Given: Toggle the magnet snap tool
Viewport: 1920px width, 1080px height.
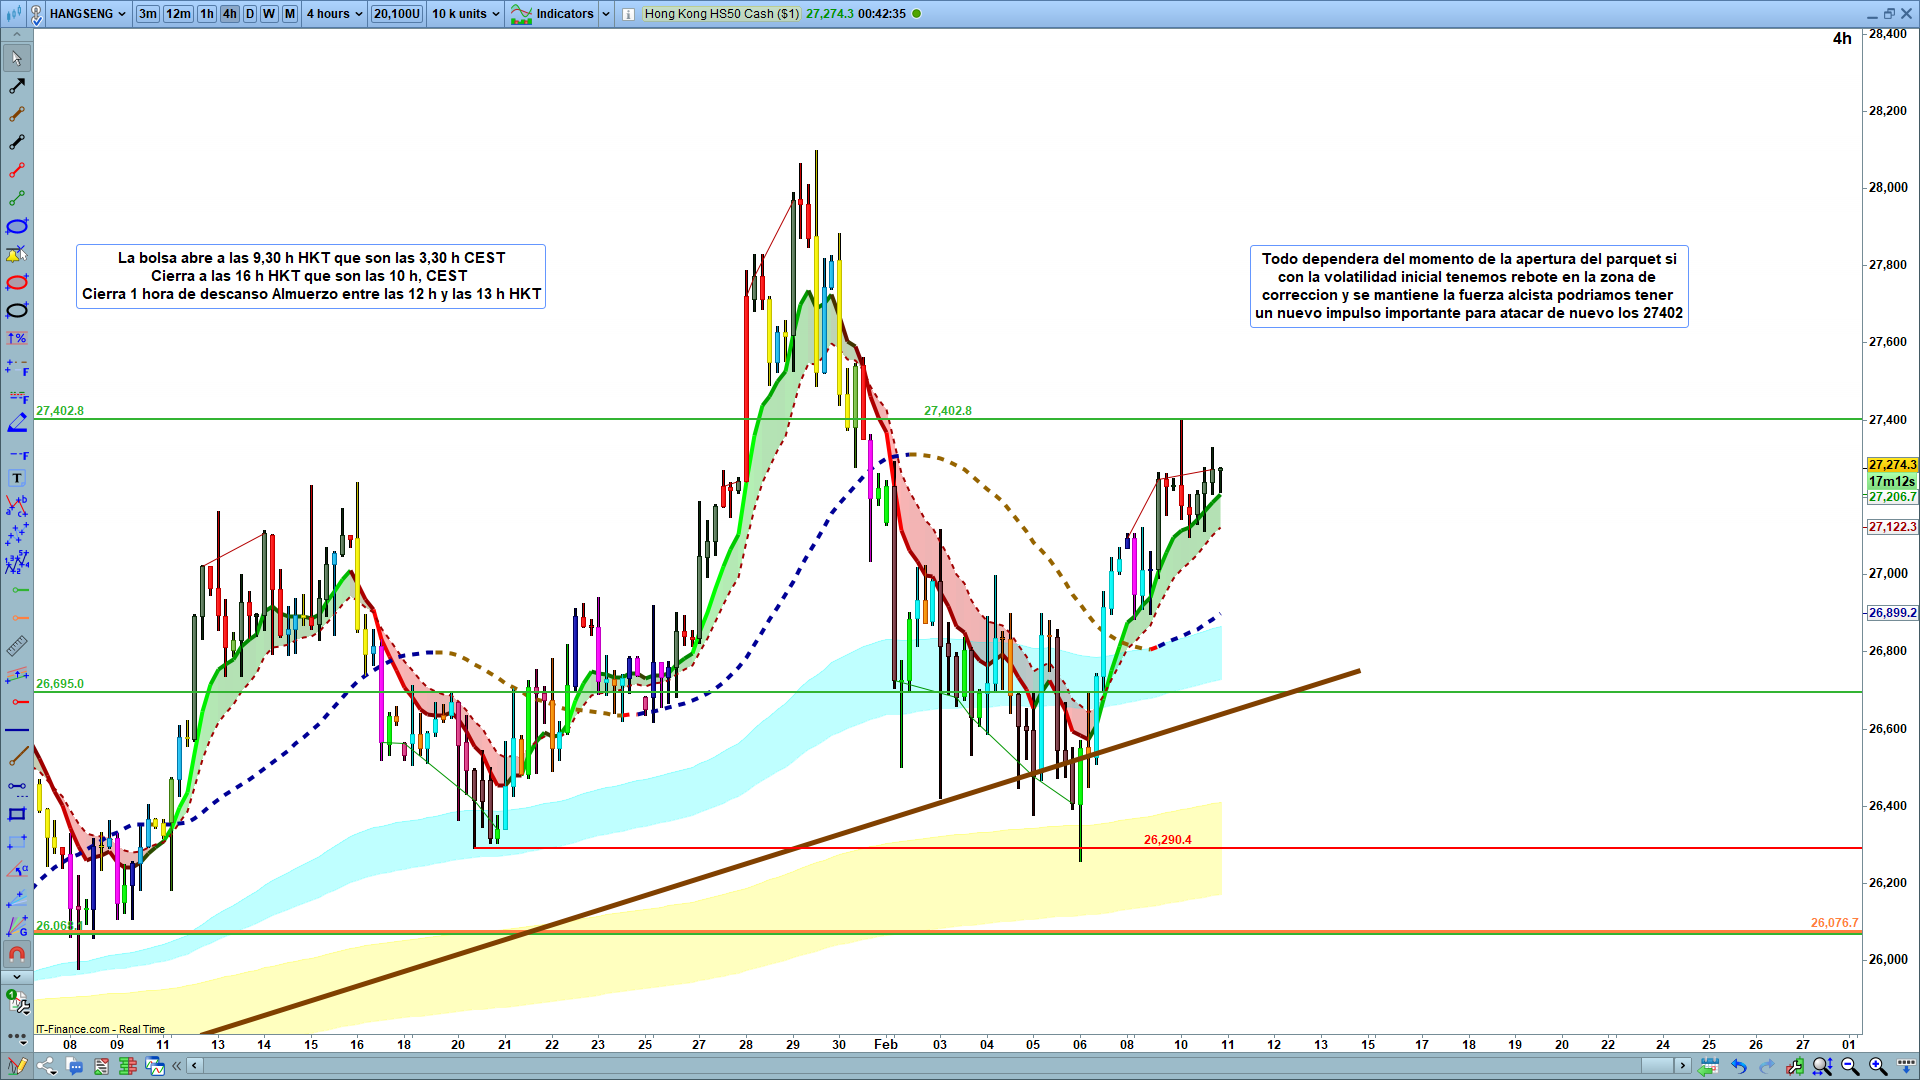Looking at the screenshot, I should pos(17,953).
